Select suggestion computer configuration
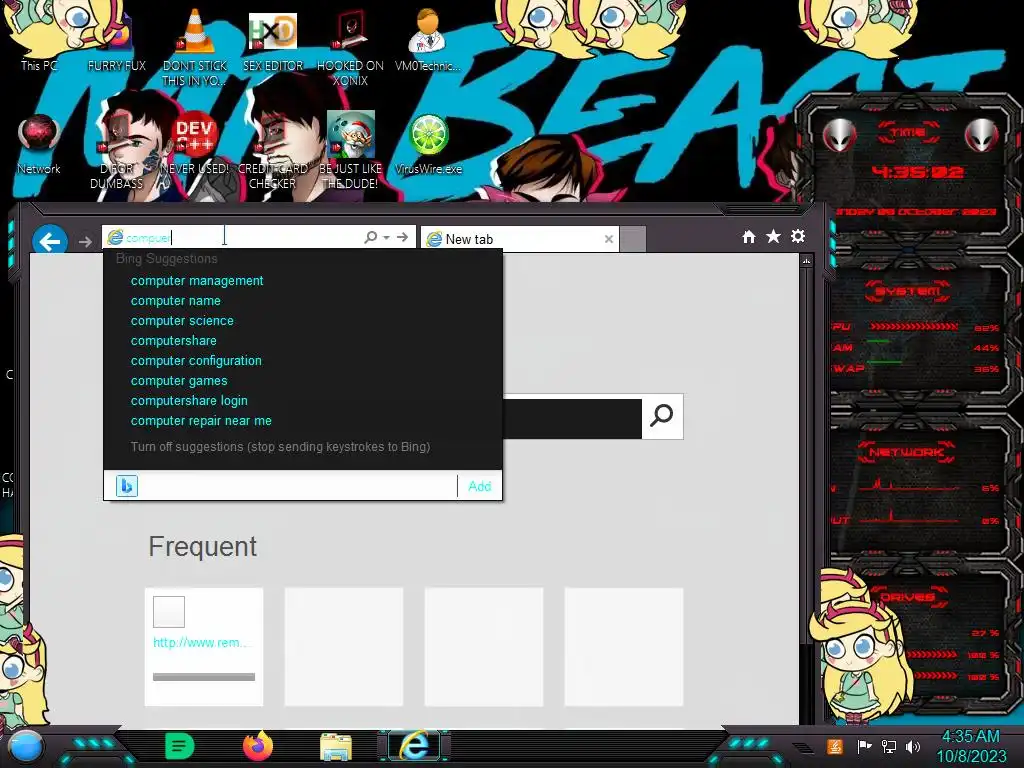The image size is (1024, 768). click(x=196, y=361)
